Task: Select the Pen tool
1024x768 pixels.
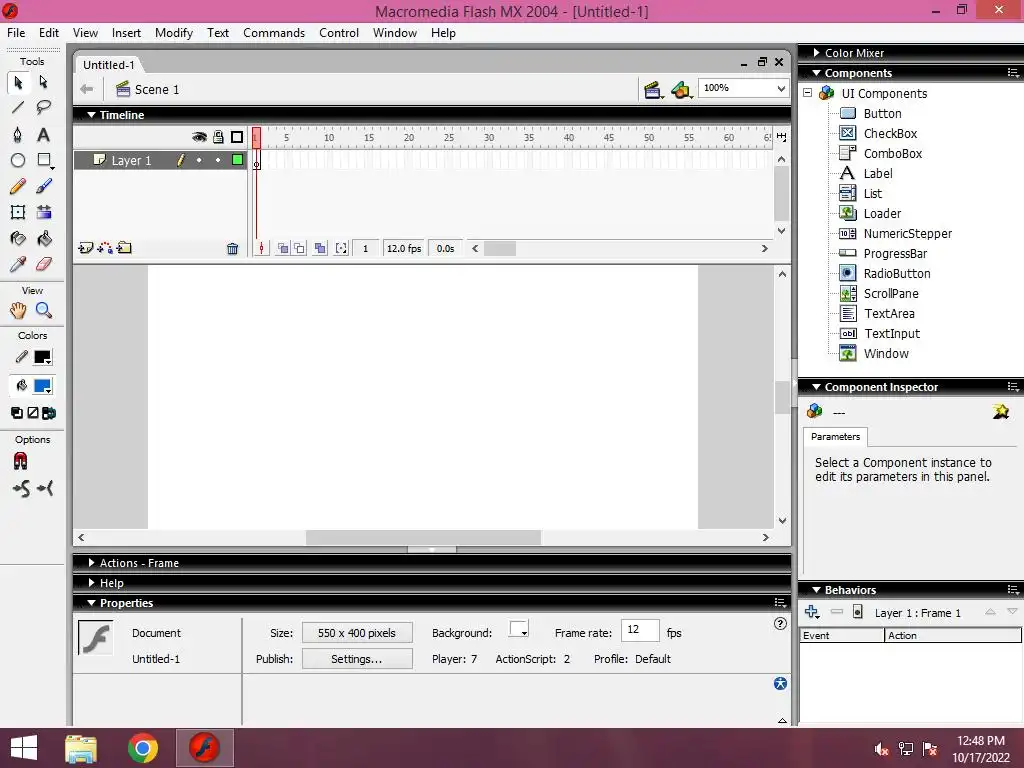Action: [18, 135]
